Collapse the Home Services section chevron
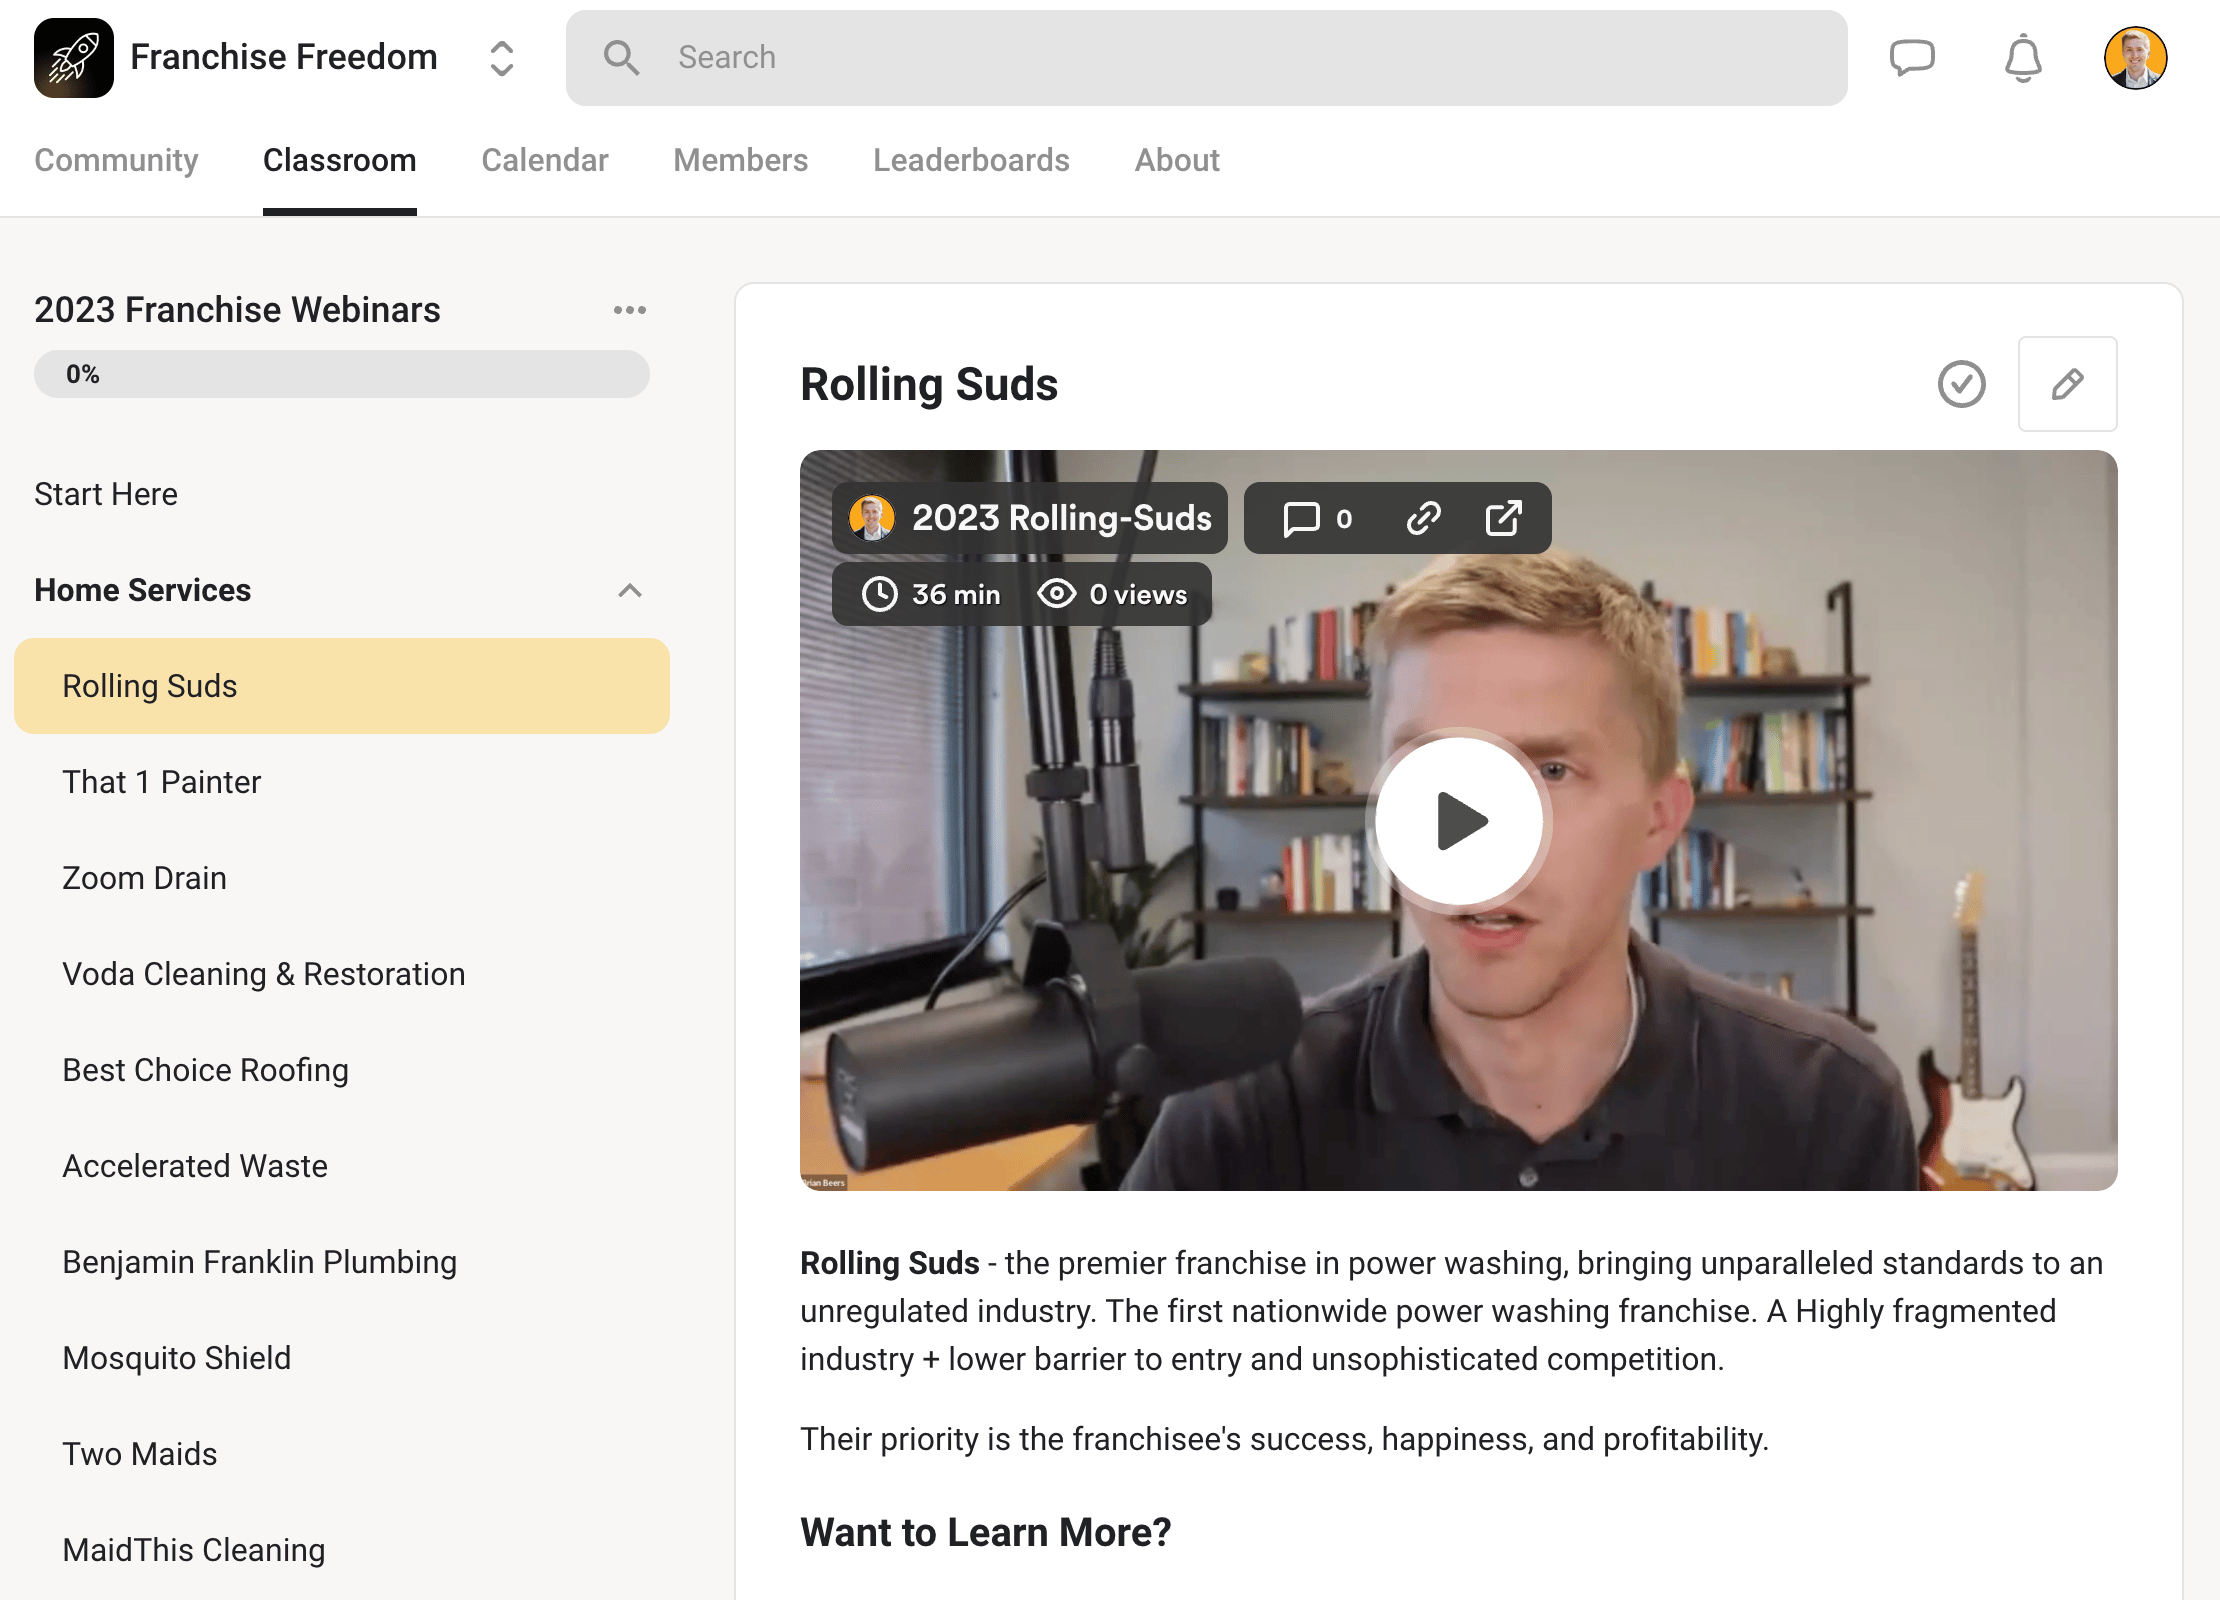This screenshot has height=1600, width=2220. 630,590
